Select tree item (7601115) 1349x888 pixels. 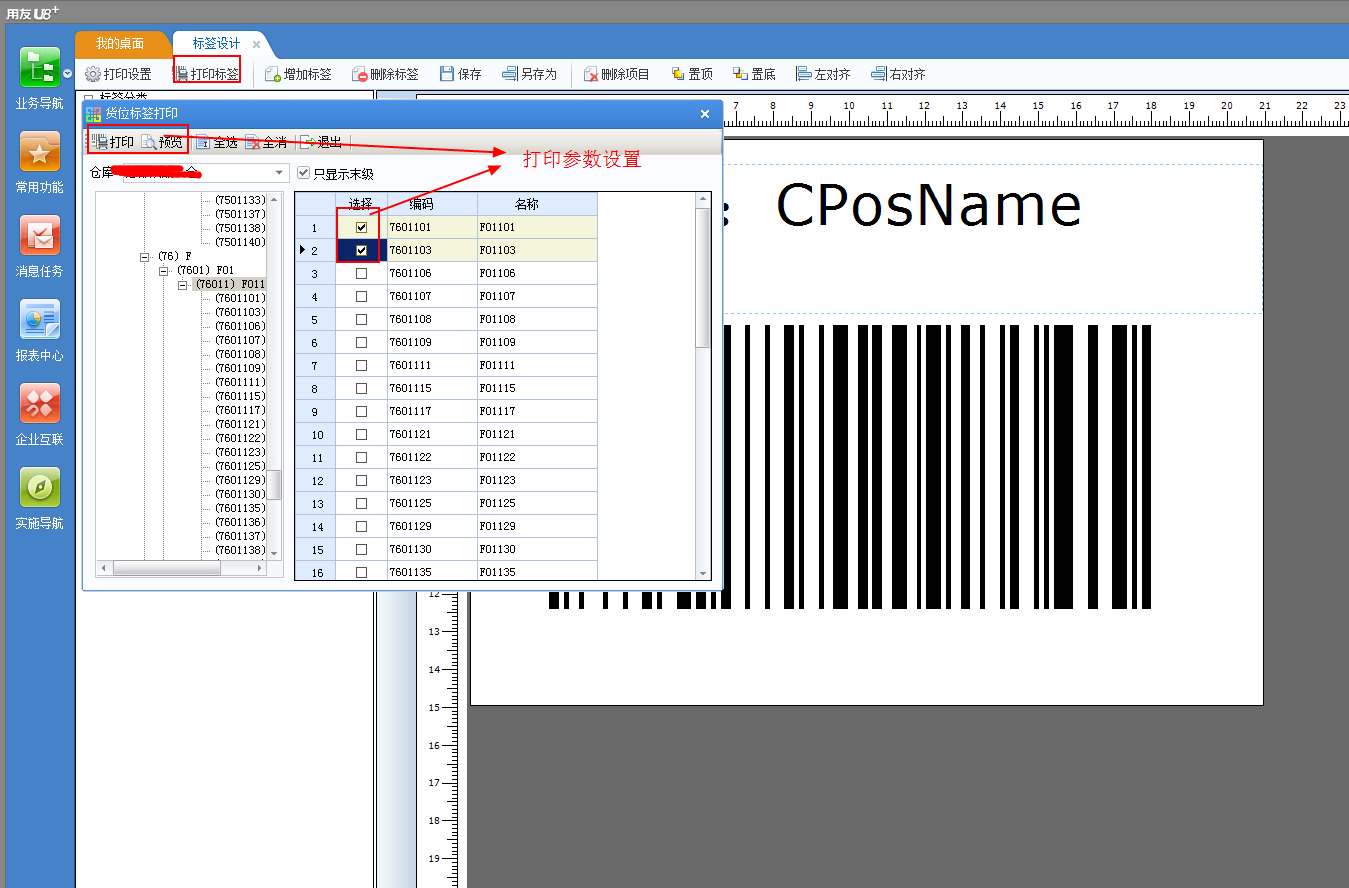(x=240, y=396)
